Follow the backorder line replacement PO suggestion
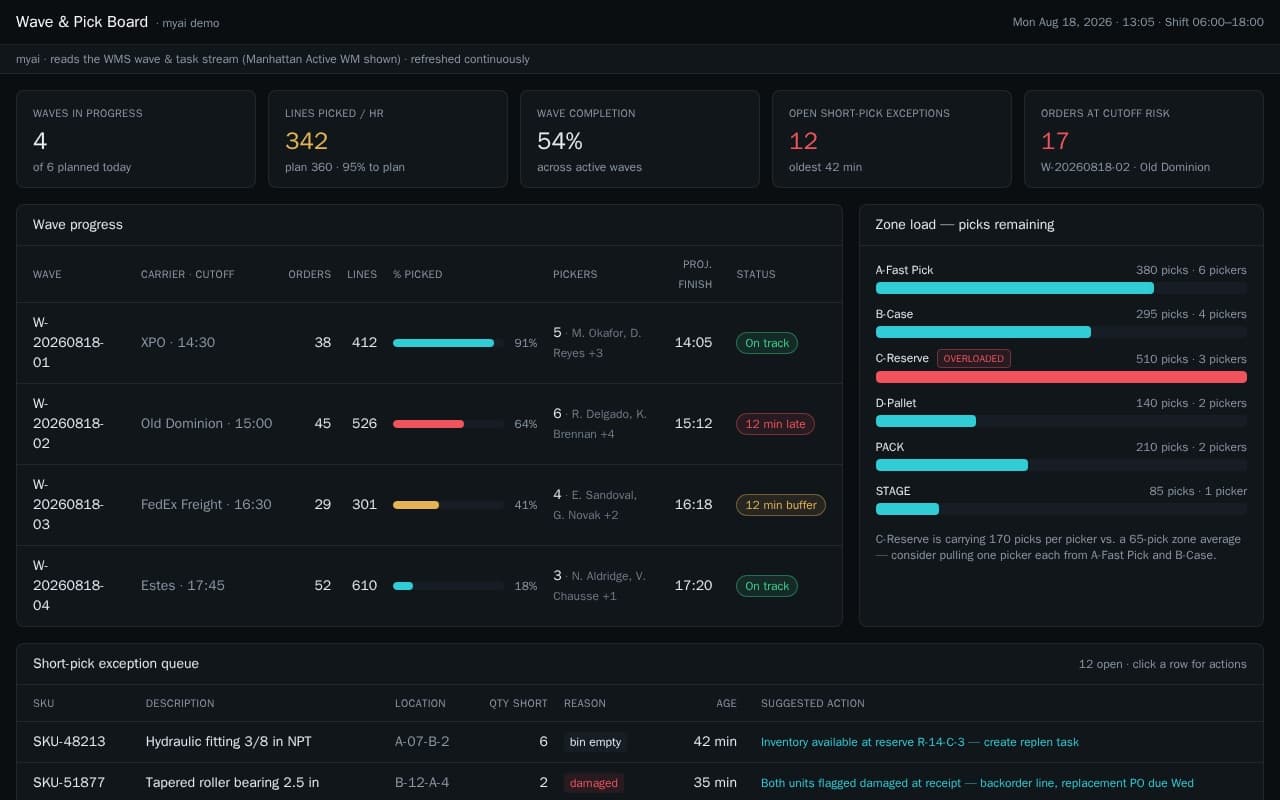The width and height of the screenshot is (1280, 800). click(977, 783)
